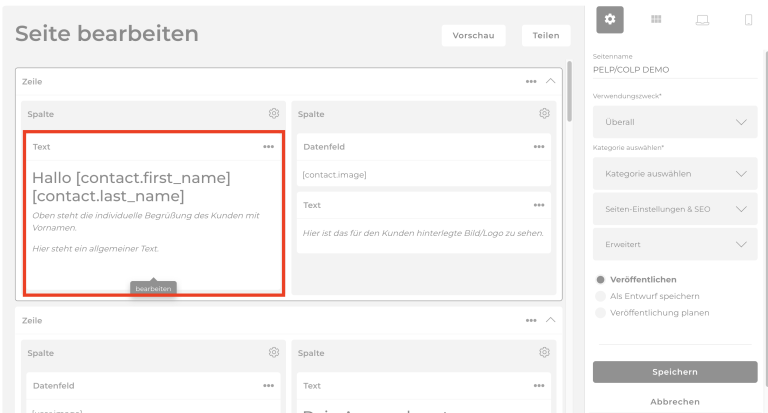Expand Seiten-Einstellungen & SEO section
This screenshot has width=768, height=413.
tap(675, 209)
